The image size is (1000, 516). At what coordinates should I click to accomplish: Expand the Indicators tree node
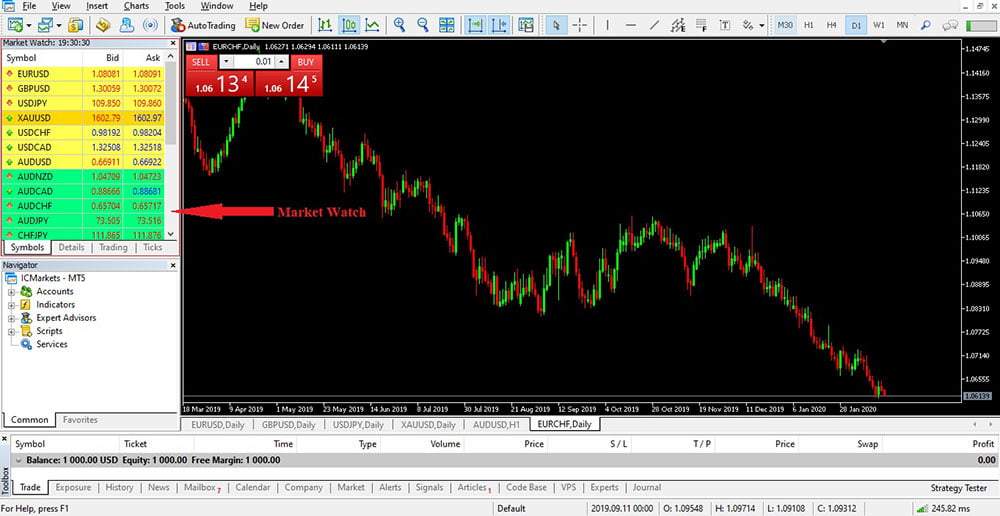click(11, 305)
